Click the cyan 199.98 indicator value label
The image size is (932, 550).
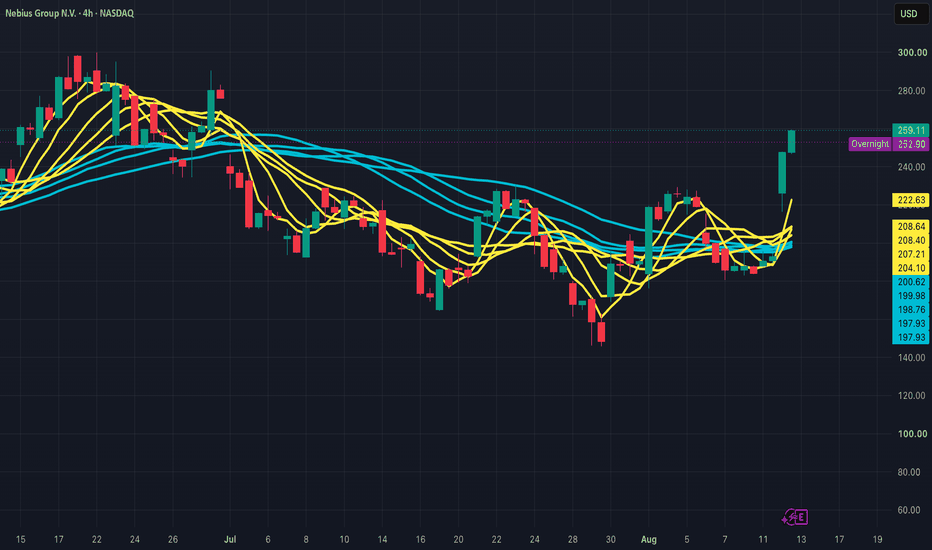[x=911, y=296]
